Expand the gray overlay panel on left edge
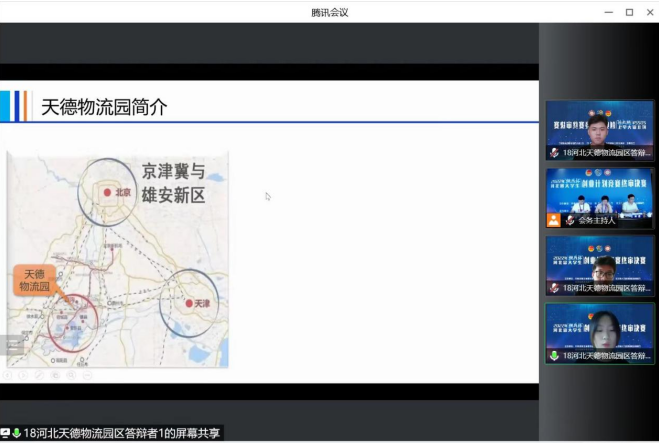The image size is (659, 443). (12, 345)
